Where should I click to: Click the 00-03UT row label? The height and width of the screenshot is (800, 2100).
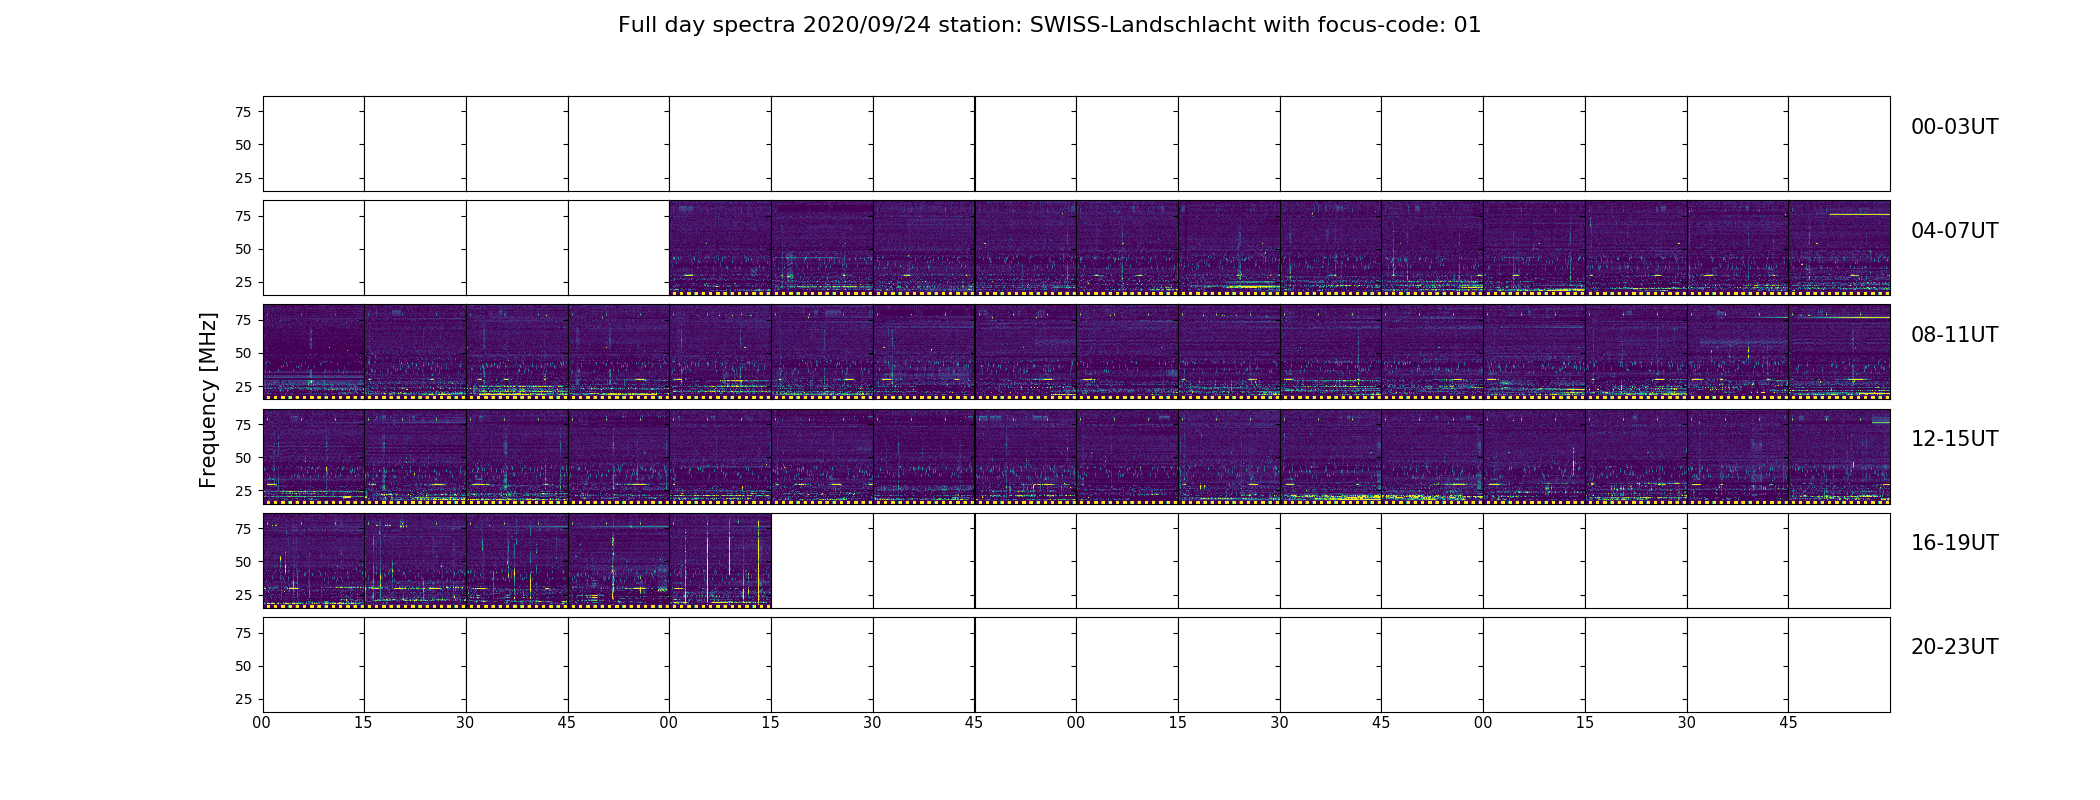pyautogui.click(x=1954, y=127)
